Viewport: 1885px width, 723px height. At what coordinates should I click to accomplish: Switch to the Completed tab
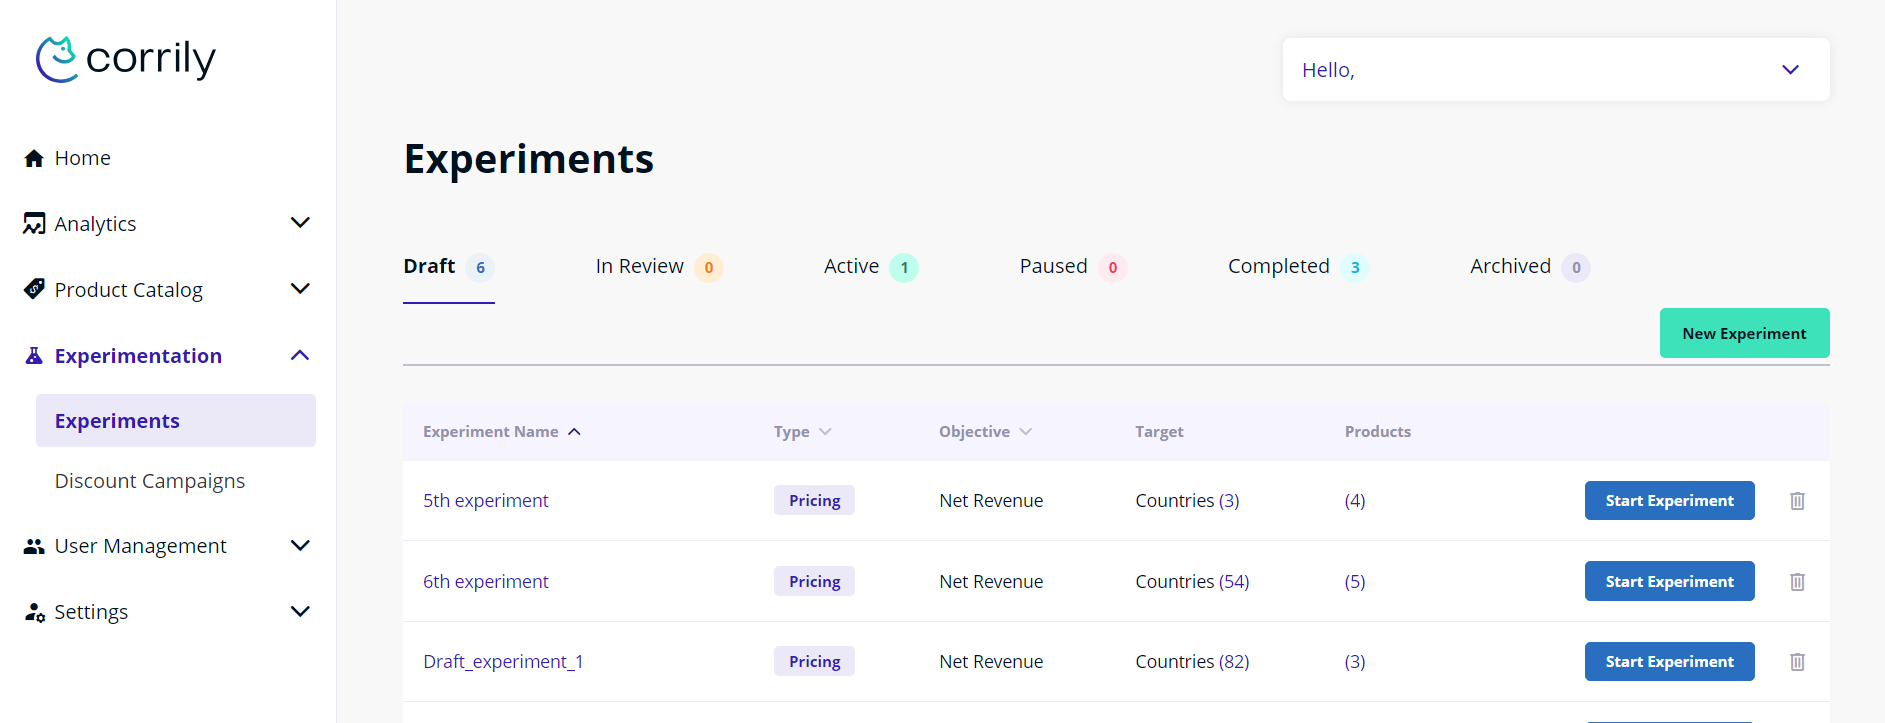[1297, 267]
